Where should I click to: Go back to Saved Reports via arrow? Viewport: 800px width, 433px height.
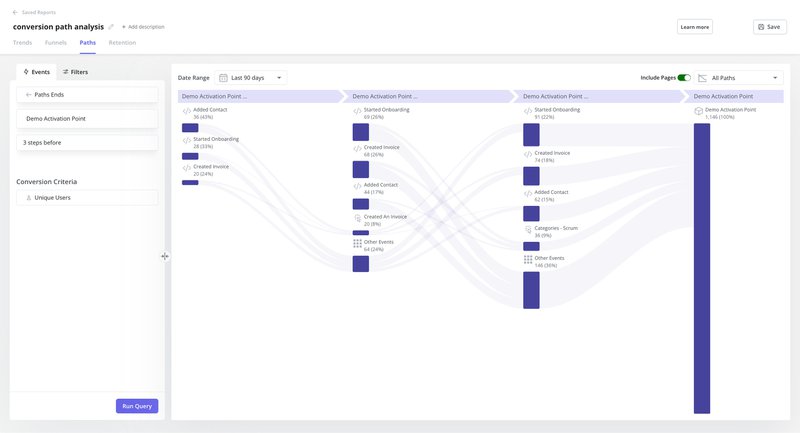(14, 13)
